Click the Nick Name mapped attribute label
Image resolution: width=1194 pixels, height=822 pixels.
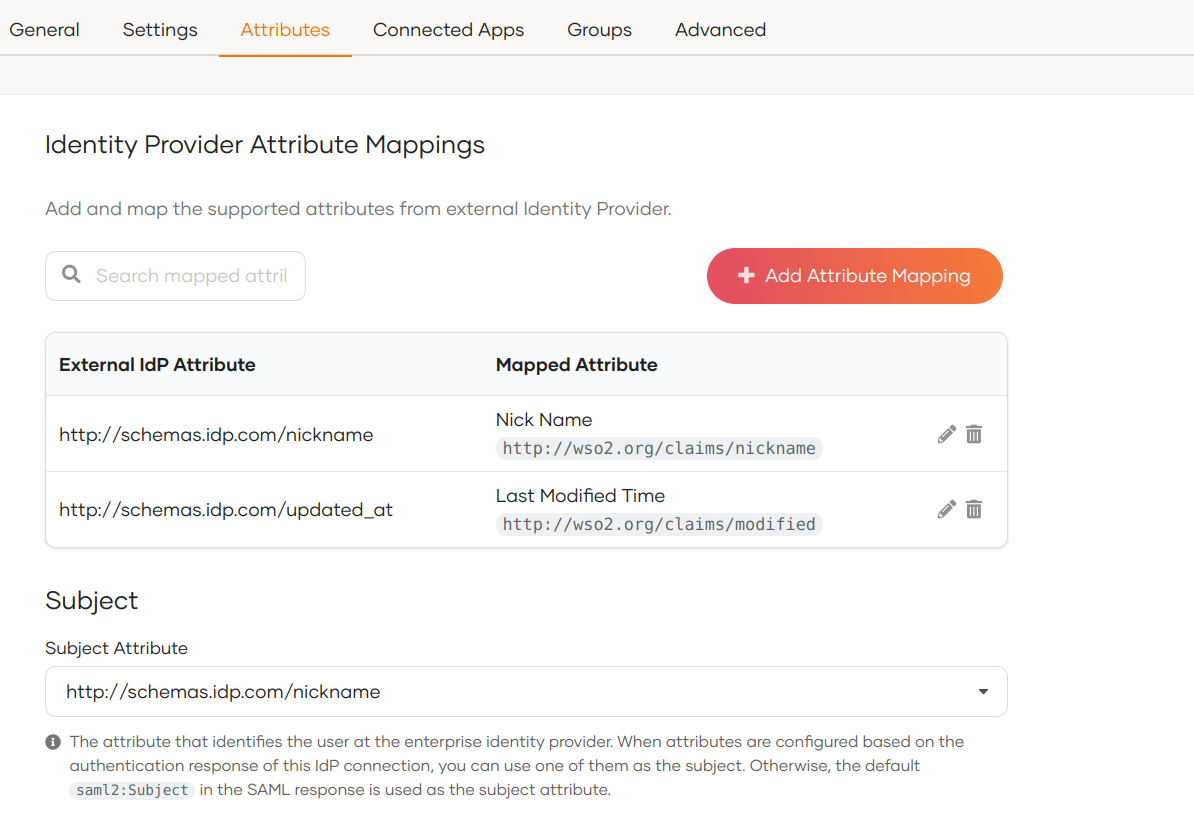tap(544, 420)
